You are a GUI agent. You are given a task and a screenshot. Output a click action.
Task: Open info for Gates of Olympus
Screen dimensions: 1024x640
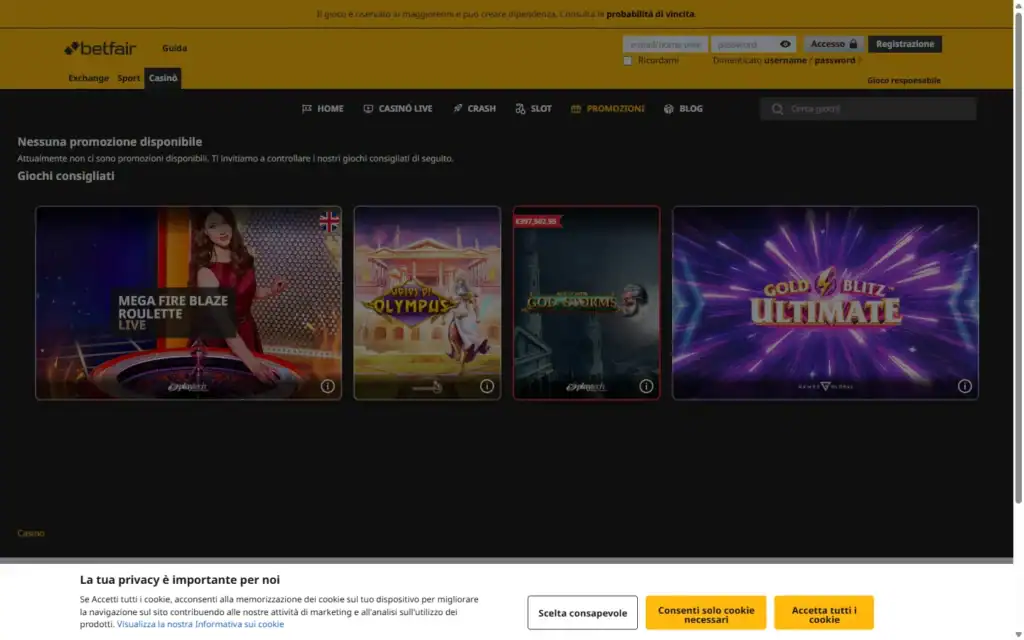(x=487, y=387)
